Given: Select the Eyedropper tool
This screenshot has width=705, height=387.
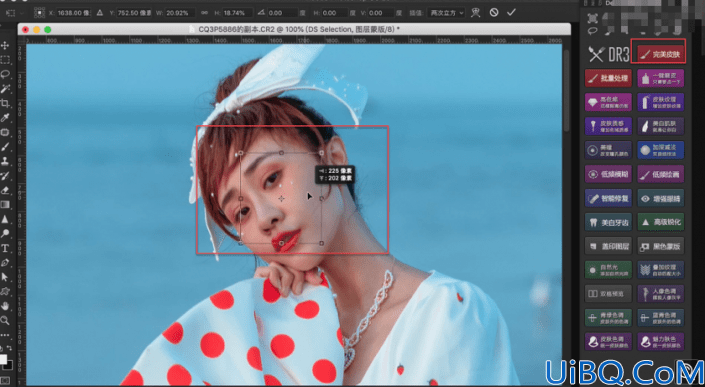Looking at the screenshot, I should tap(5, 118).
